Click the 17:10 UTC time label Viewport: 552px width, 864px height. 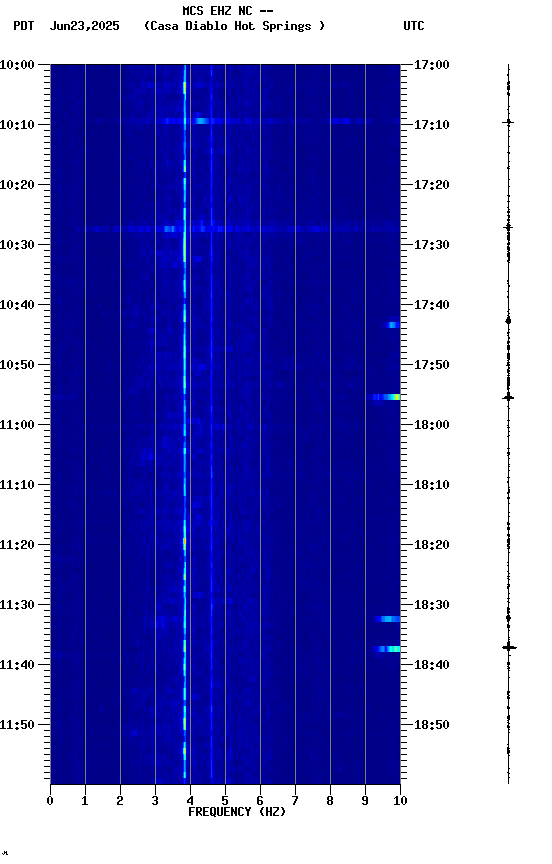tap(432, 125)
